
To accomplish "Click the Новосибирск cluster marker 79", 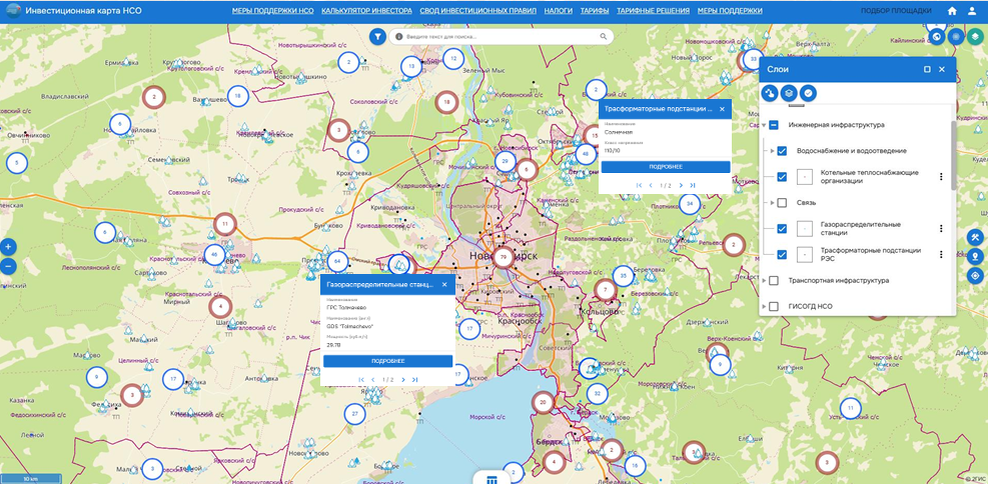I will [x=502, y=257].
